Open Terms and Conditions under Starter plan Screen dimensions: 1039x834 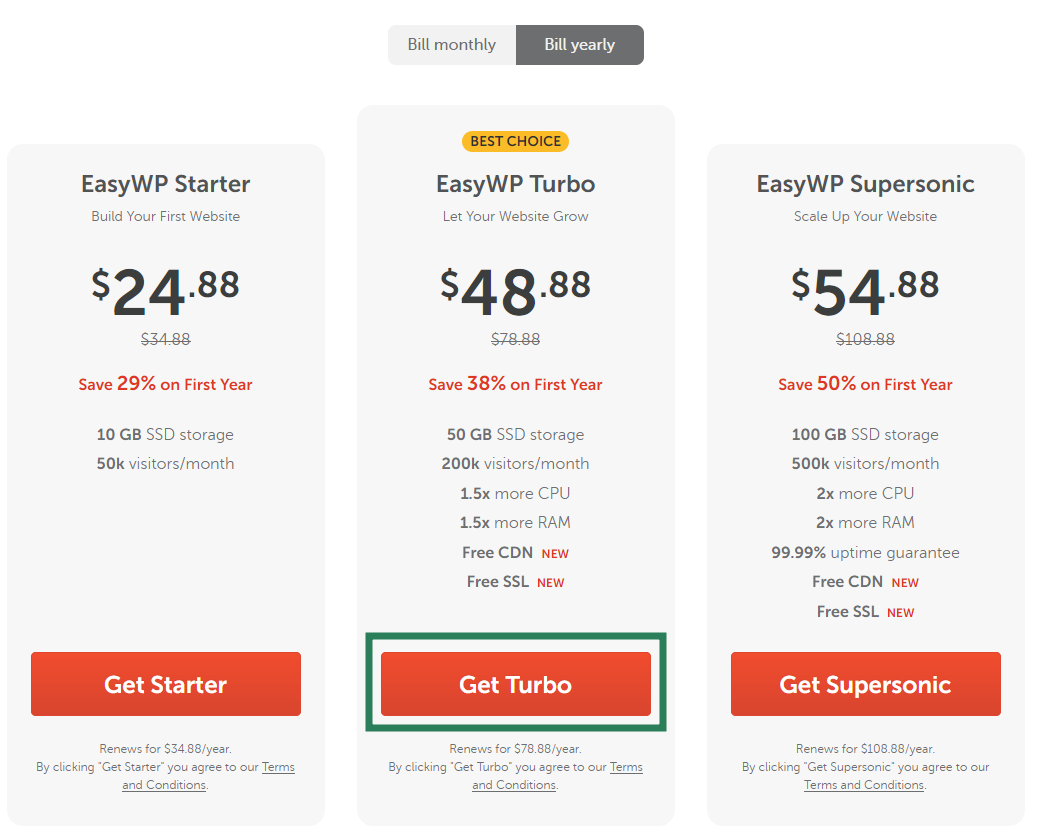click(x=209, y=776)
